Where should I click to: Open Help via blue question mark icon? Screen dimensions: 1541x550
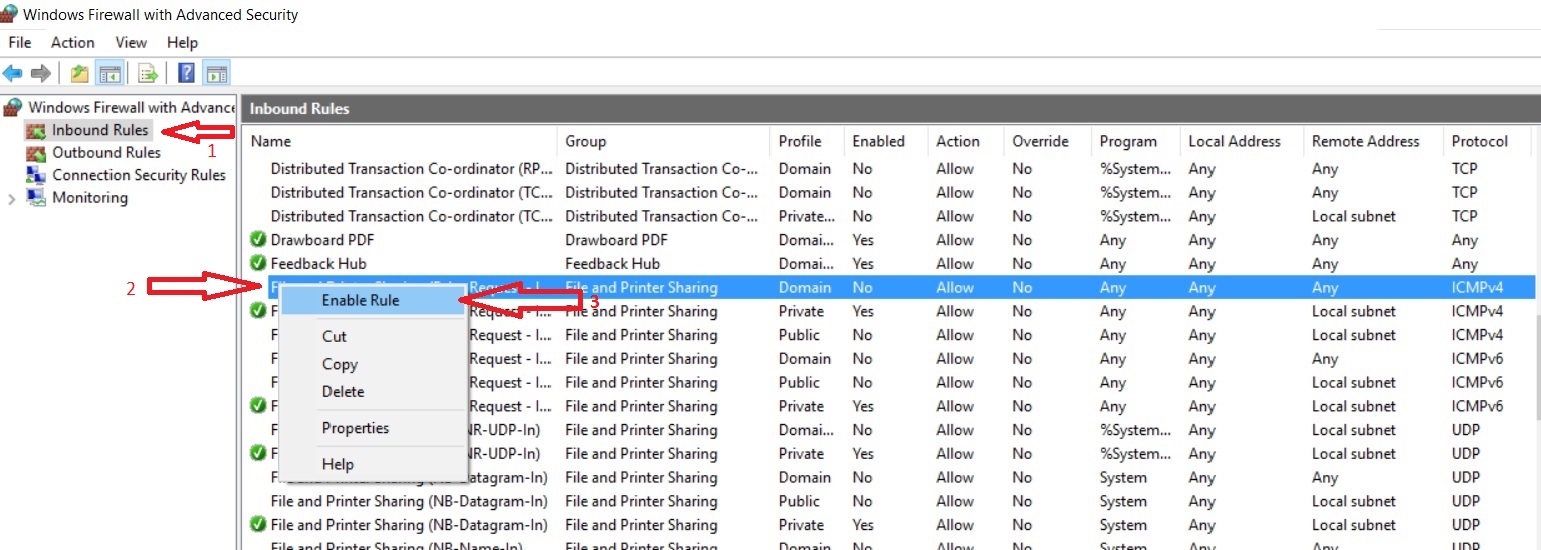pos(186,73)
